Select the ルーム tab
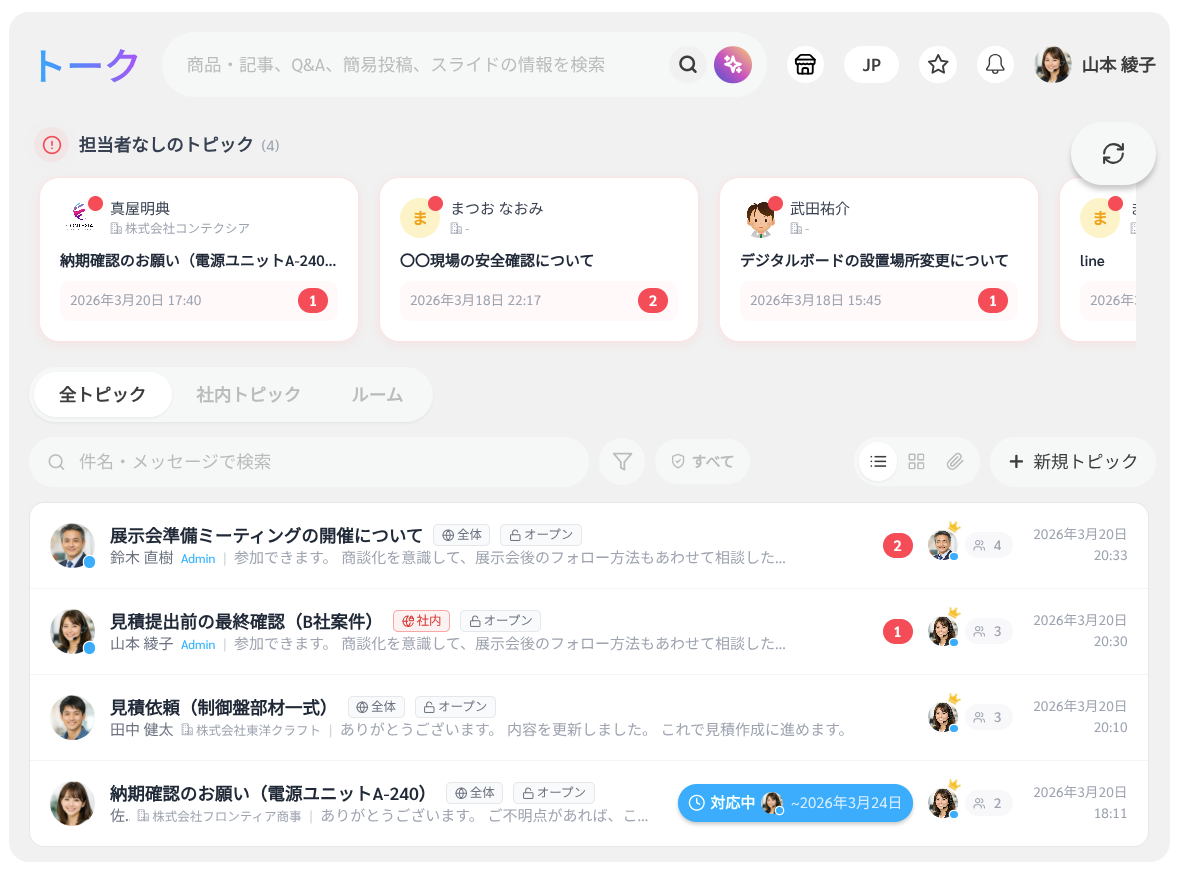 point(377,394)
